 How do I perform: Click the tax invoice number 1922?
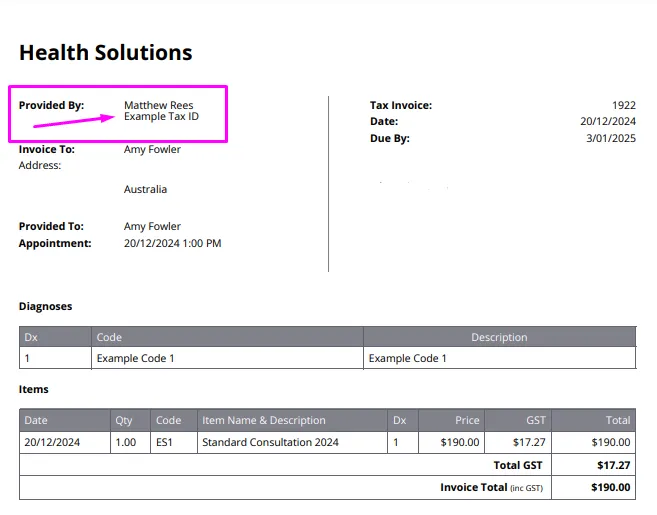coord(624,105)
